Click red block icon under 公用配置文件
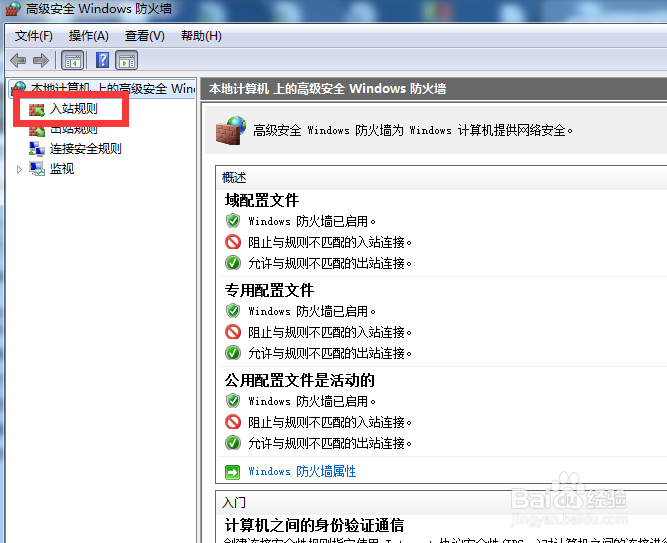The width and height of the screenshot is (667, 543). [233, 422]
